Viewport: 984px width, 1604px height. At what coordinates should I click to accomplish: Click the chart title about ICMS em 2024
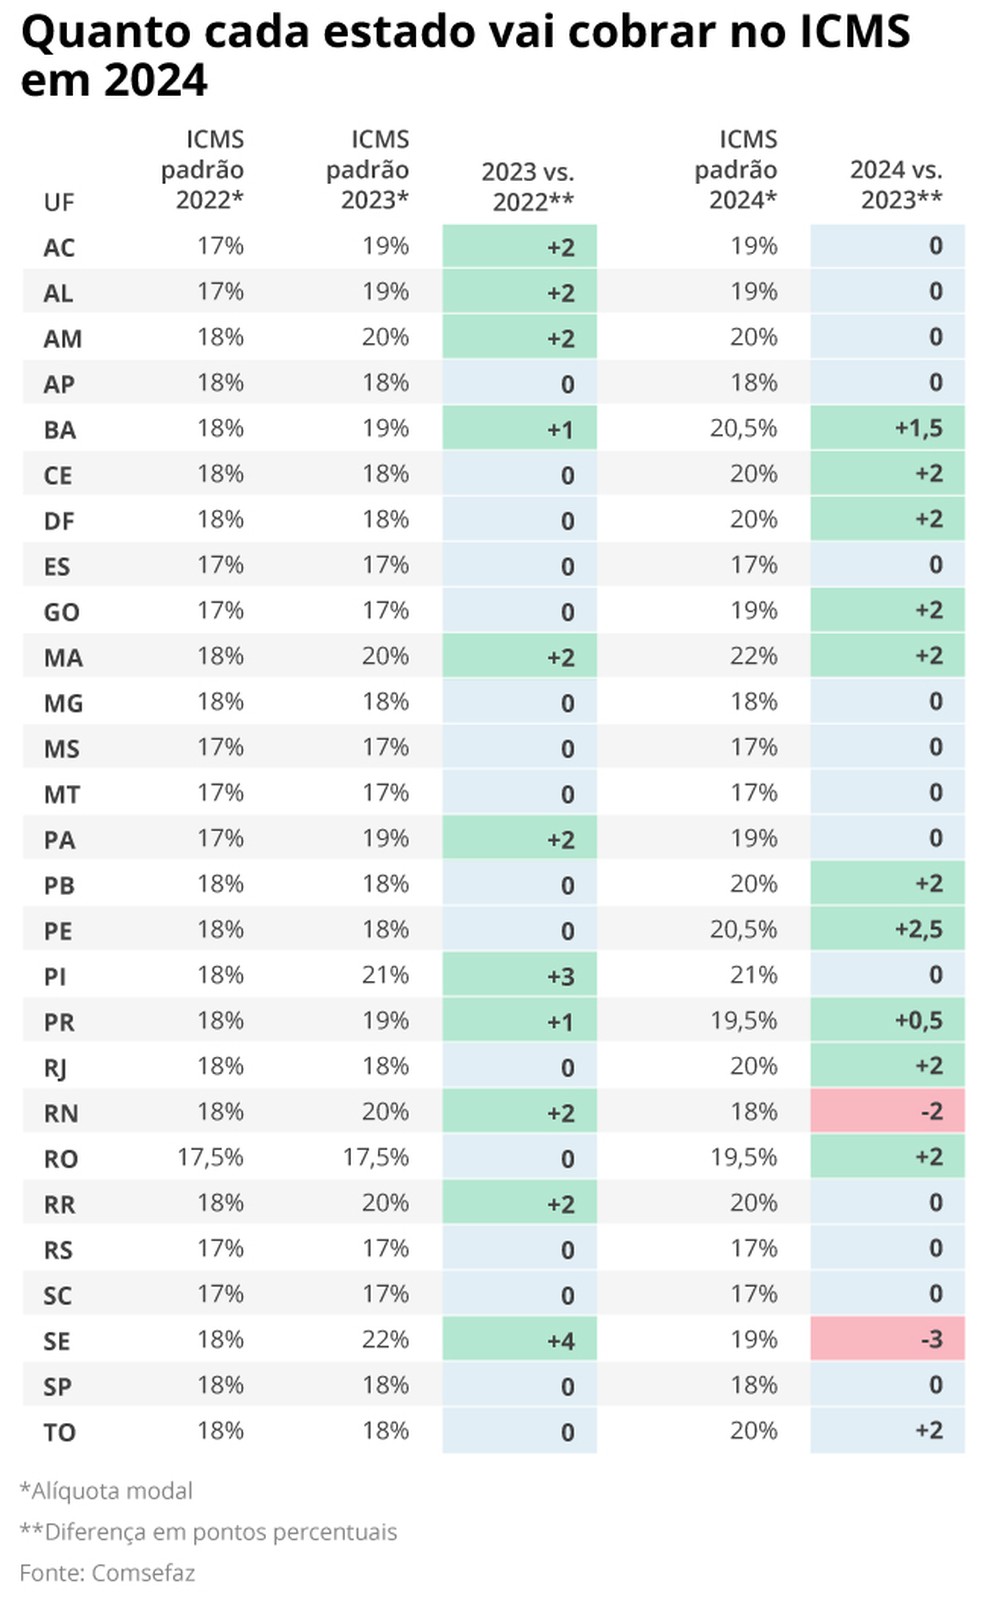click(x=465, y=55)
